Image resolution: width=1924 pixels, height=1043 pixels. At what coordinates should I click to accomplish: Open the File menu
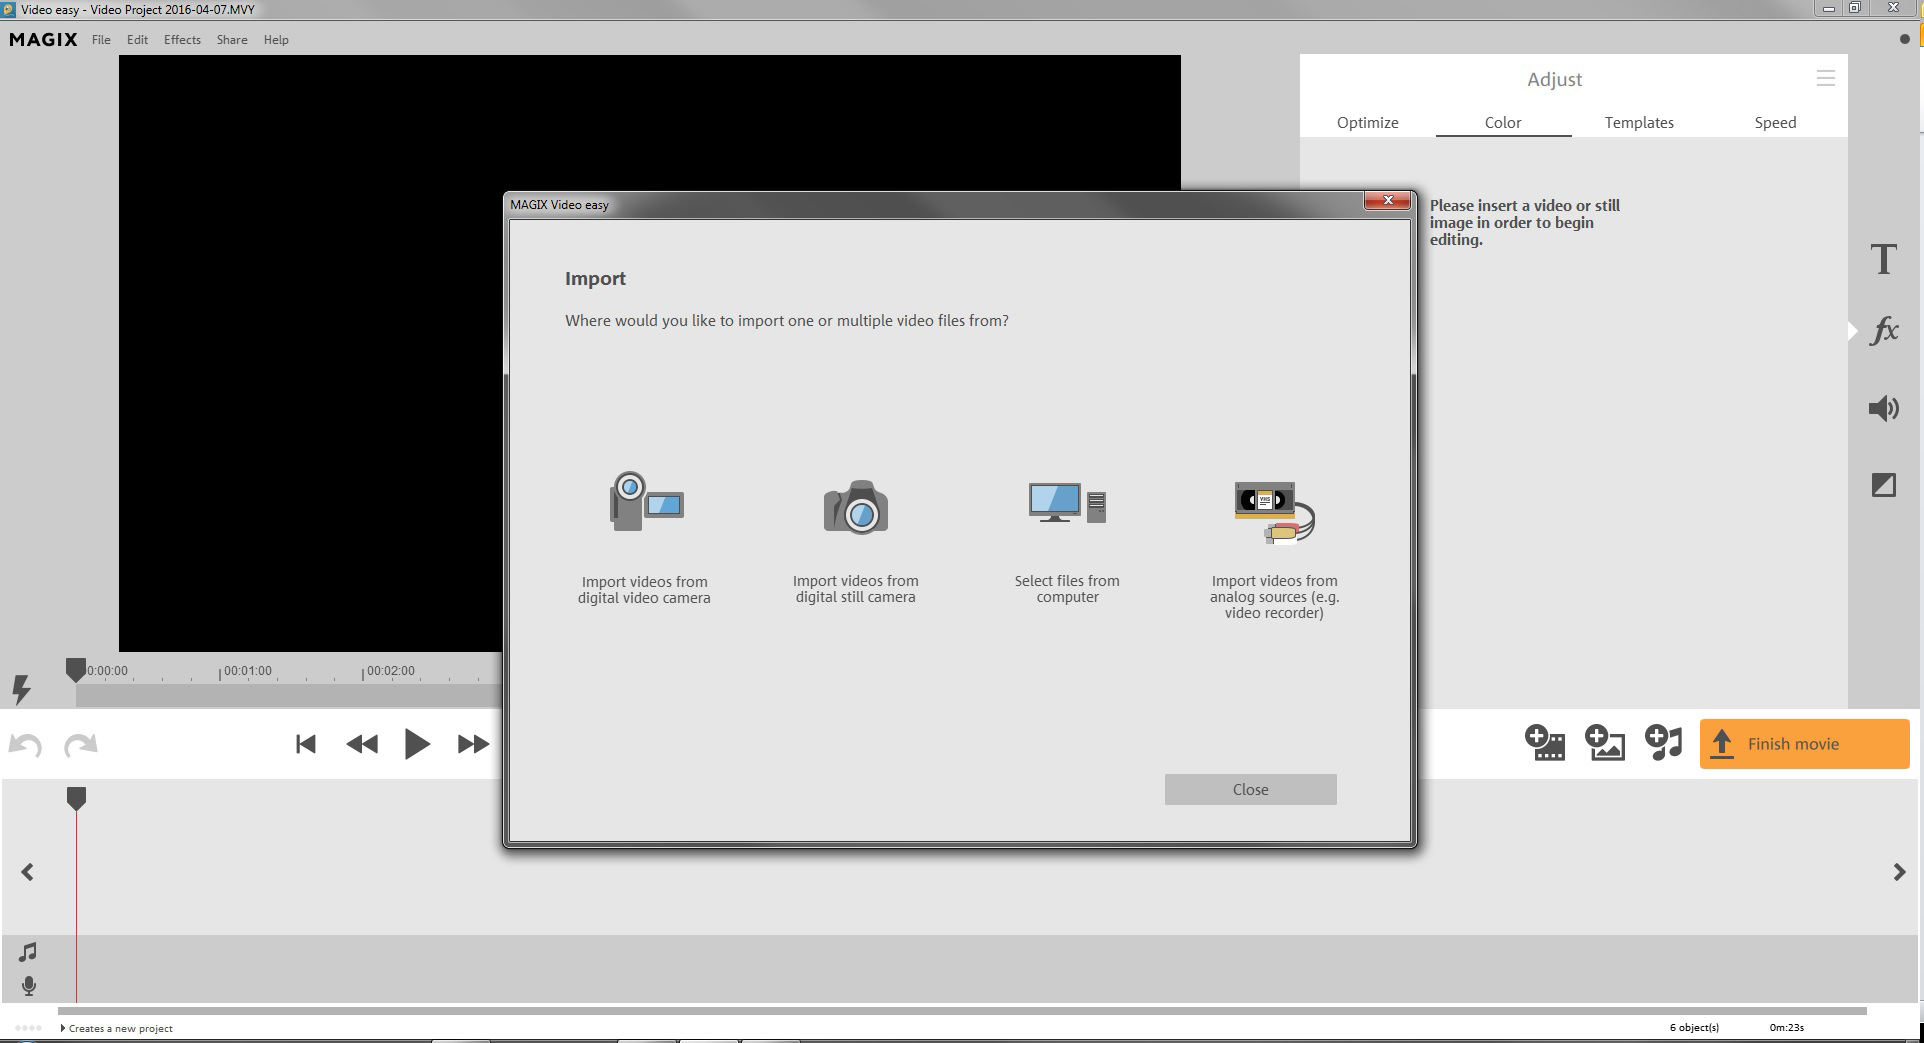101,40
